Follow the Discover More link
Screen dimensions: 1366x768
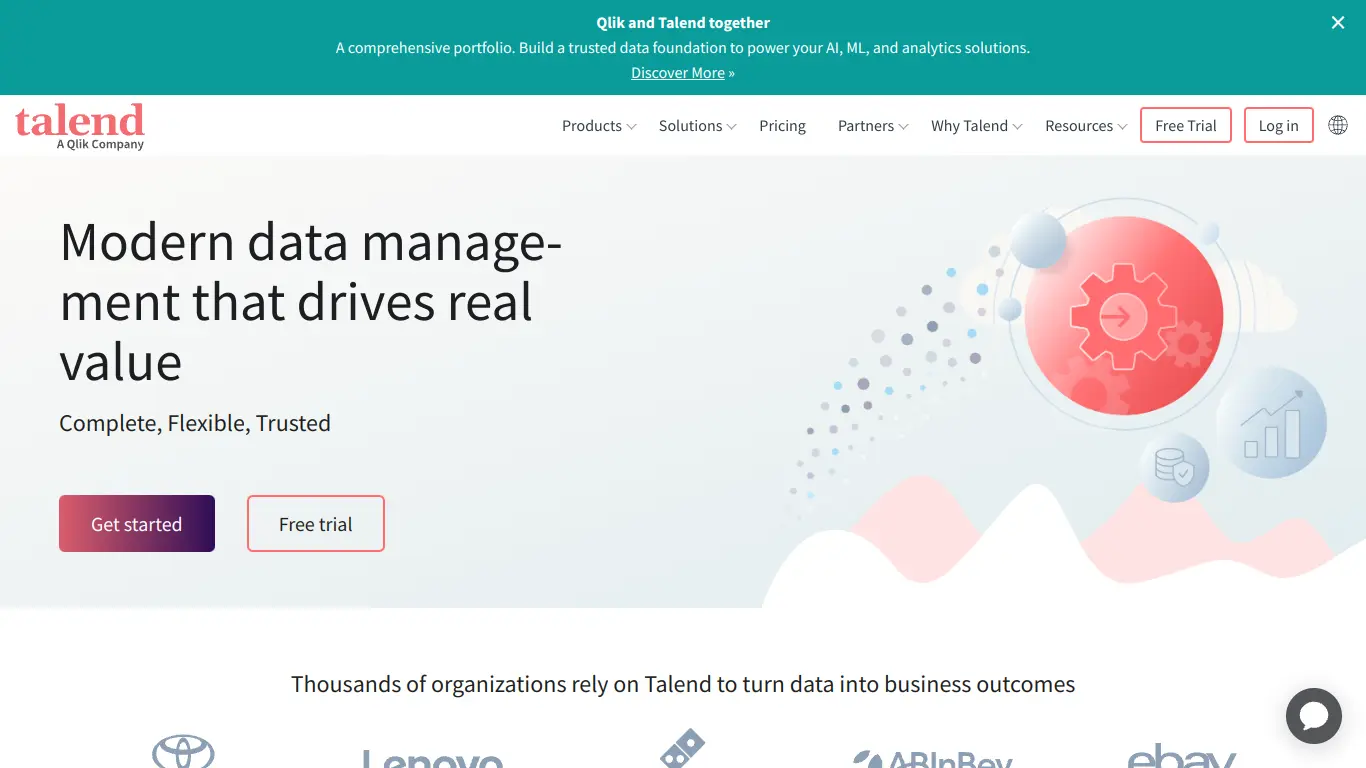(x=678, y=73)
